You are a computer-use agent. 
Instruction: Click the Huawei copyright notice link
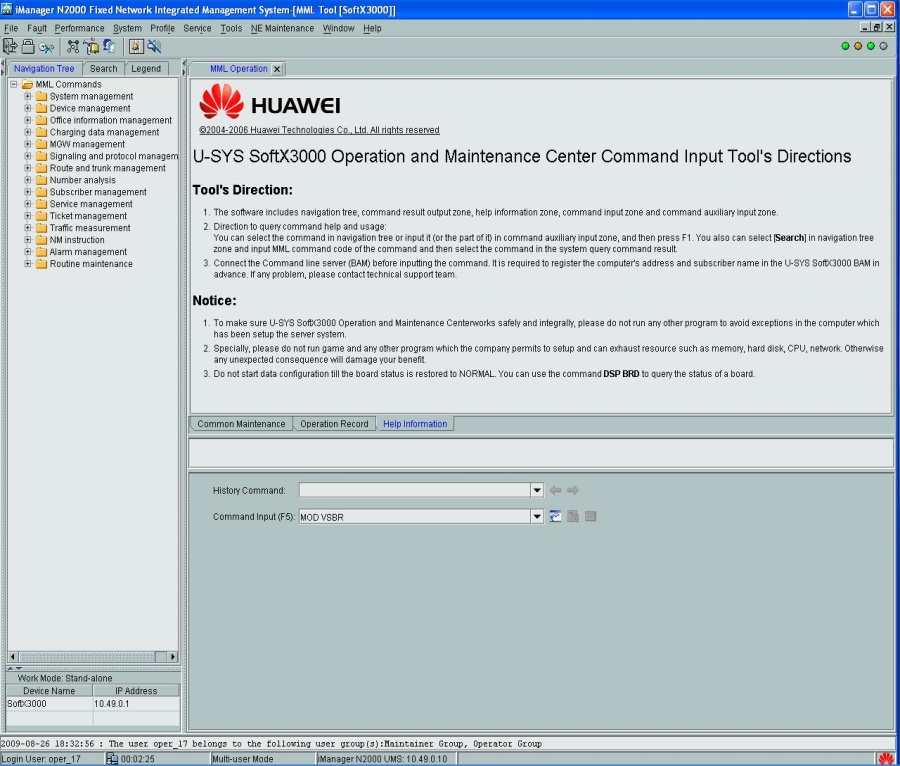pos(319,130)
